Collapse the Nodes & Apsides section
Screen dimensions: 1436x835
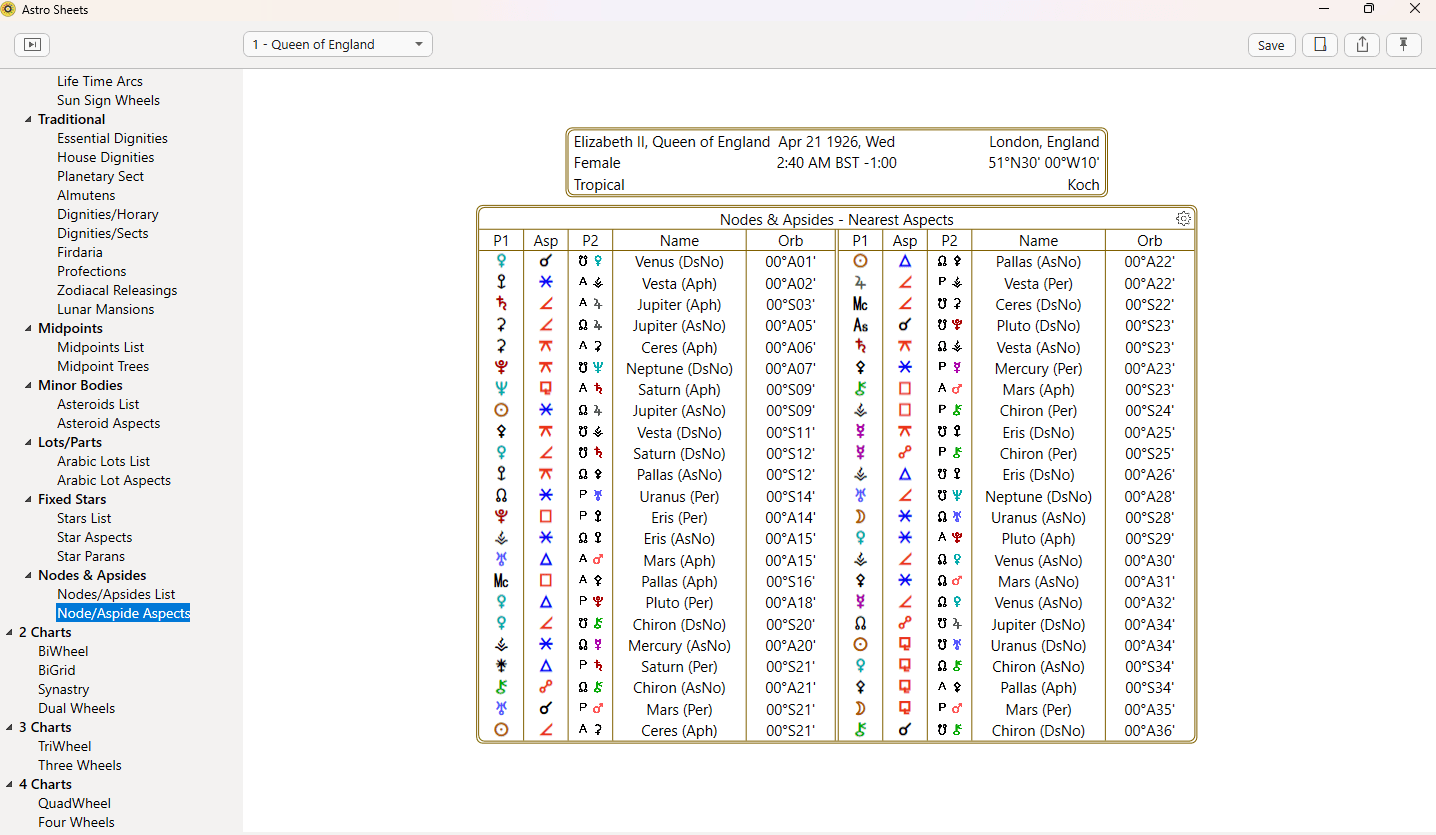28,576
